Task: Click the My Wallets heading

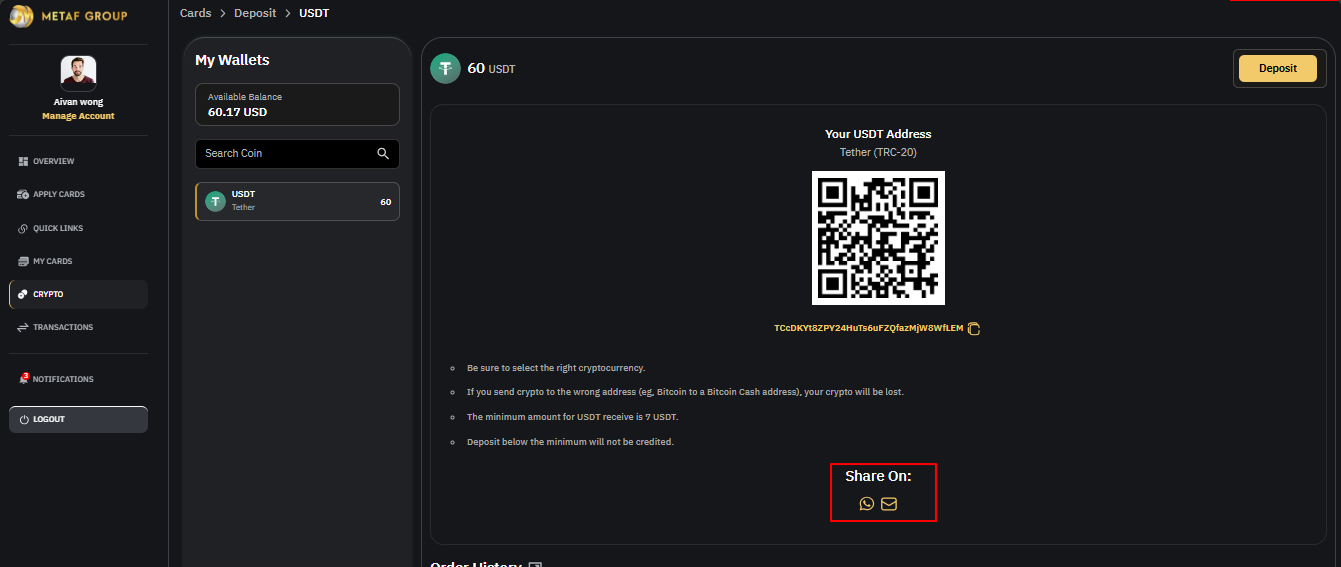Action: [232, 60]
